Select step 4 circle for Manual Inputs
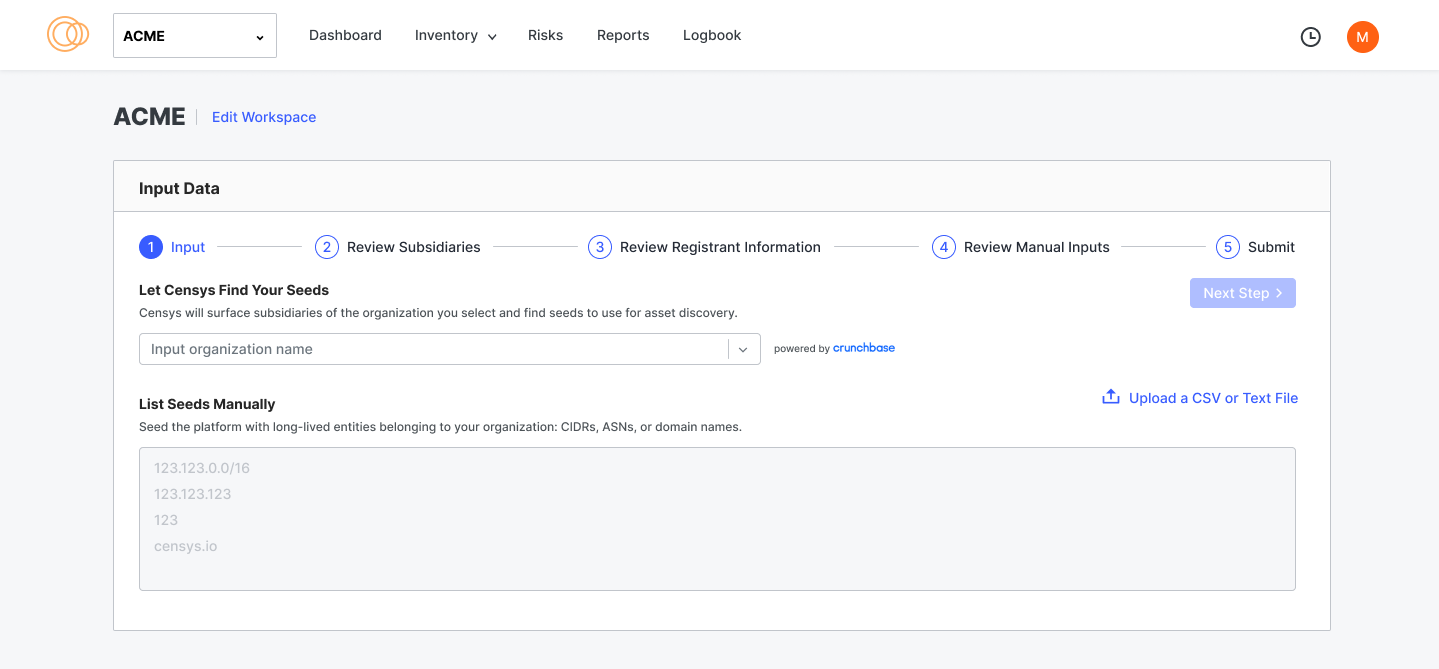This screenshot has width=1439, height=669. [x=943, y=247]
